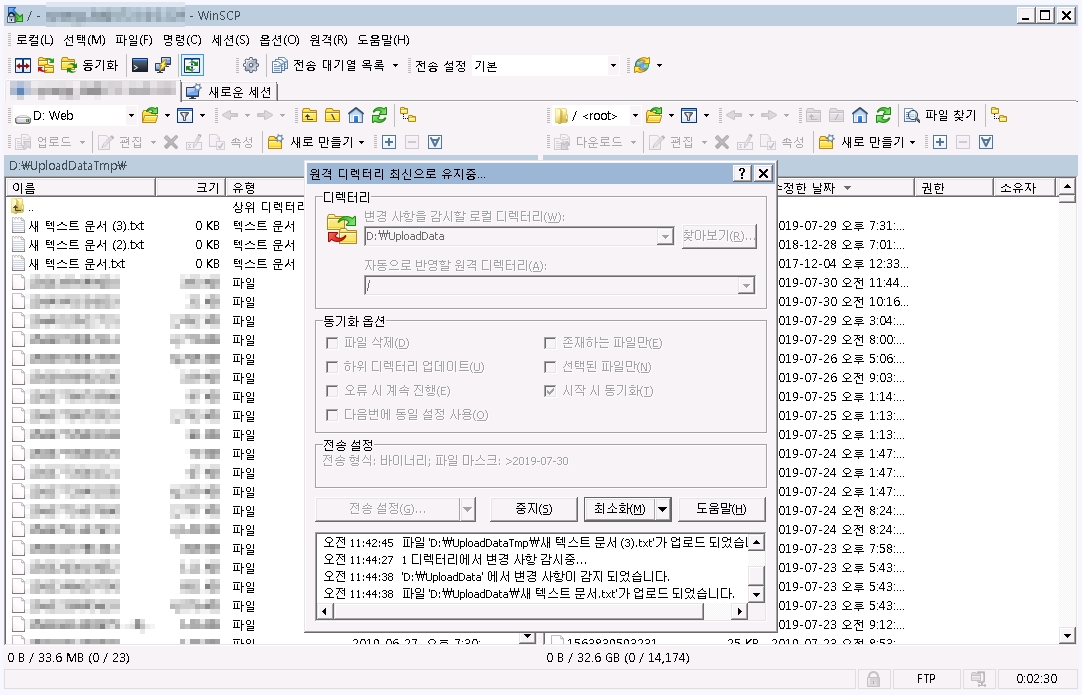Viewport: 1082px width, 695px height.
Task: Toggle the Keep Remote Directory up to Date icon
Action: (192, 66)
